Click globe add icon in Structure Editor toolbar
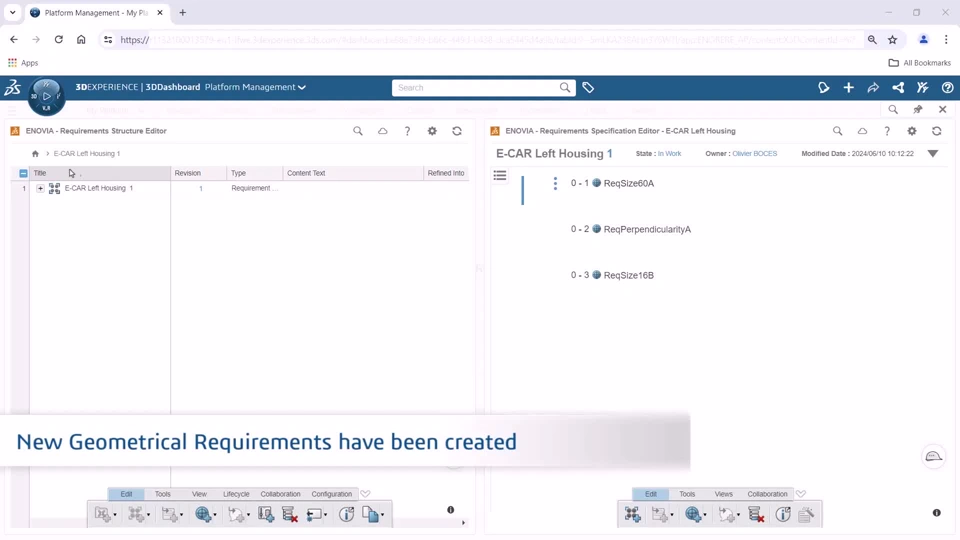This screenshot has height=540, width=960. (x=203, y=514)
